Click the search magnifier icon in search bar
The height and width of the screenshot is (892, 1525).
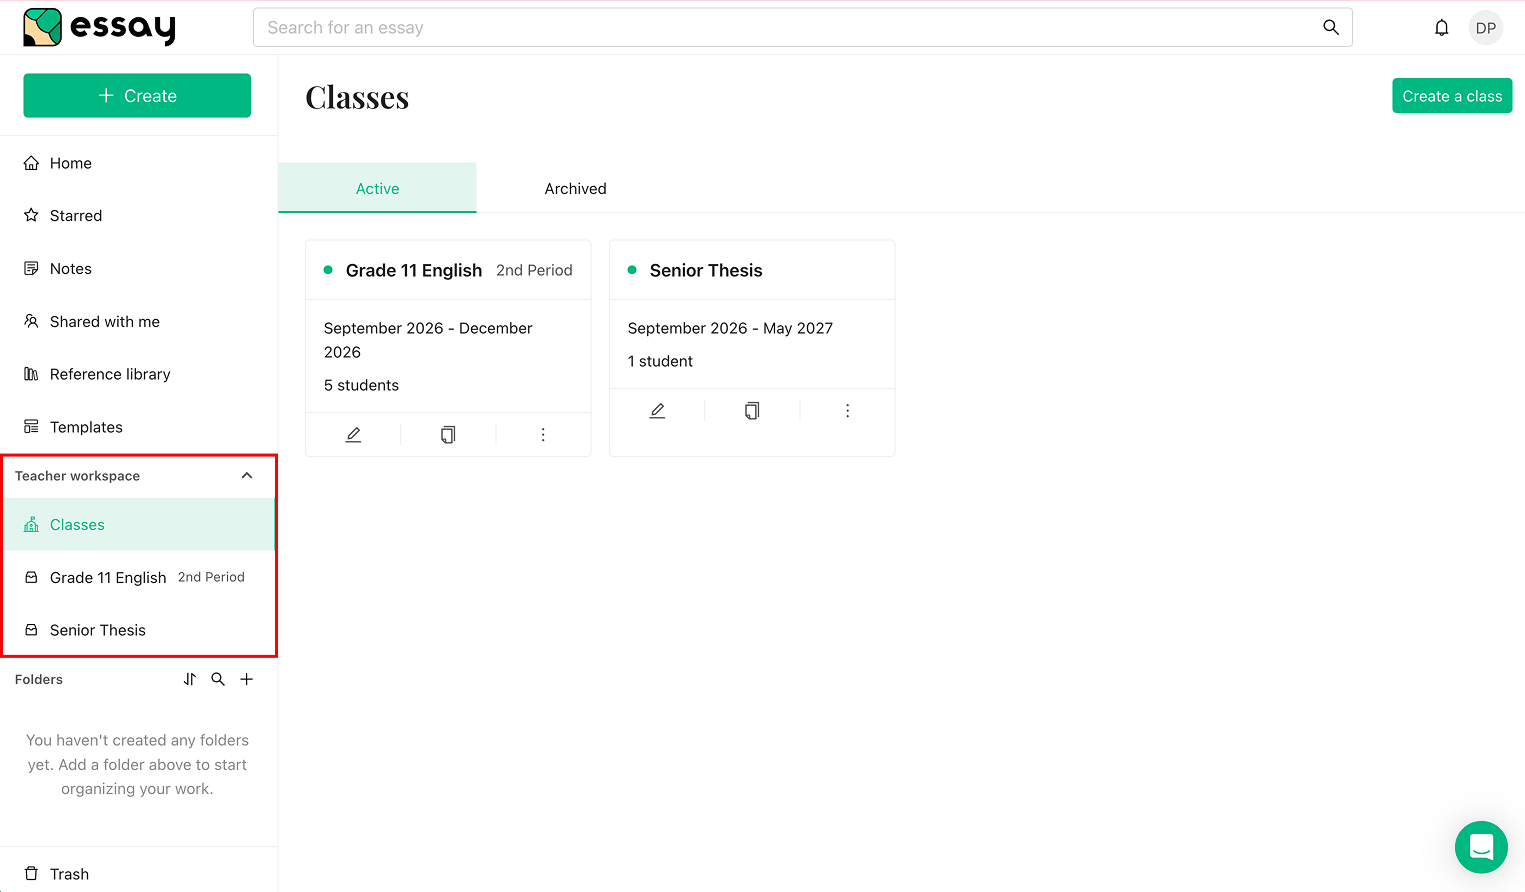tap(1331, 27)
